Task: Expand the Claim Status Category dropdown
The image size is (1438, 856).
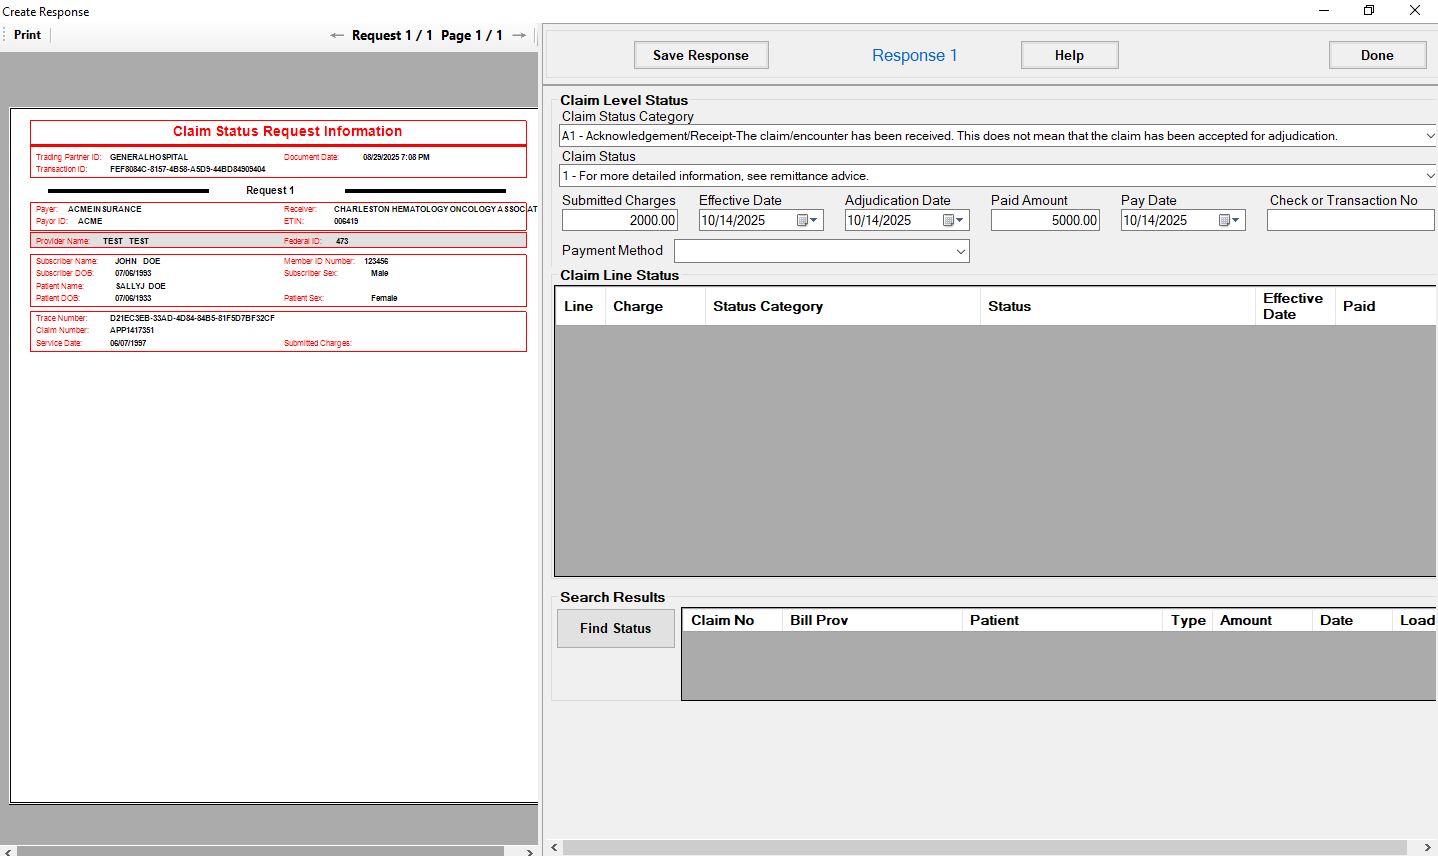Action: click(x=1429, y=135)
